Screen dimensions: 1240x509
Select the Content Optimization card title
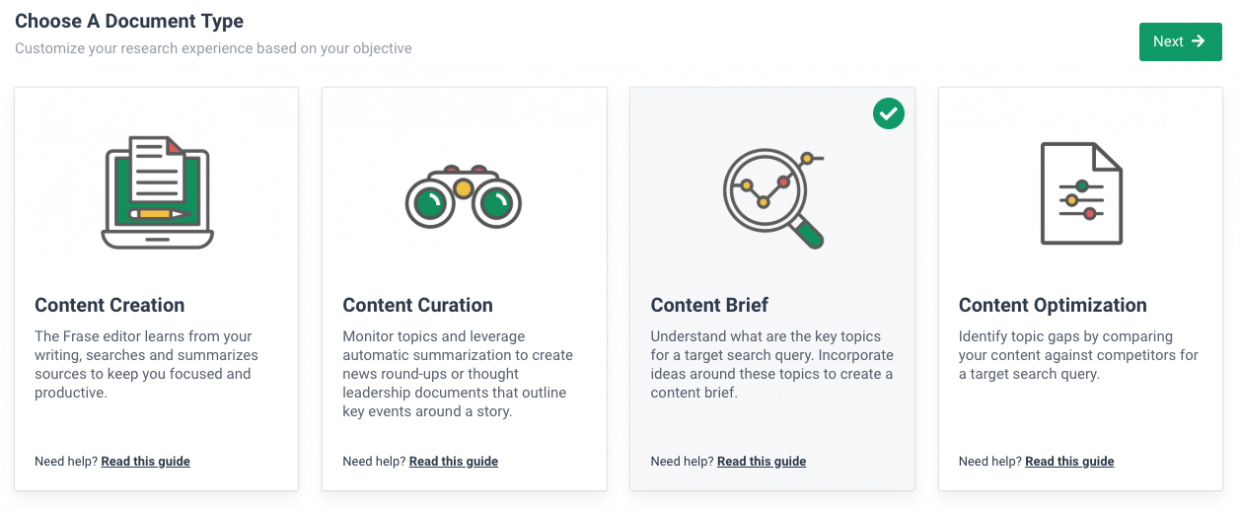1053,305
